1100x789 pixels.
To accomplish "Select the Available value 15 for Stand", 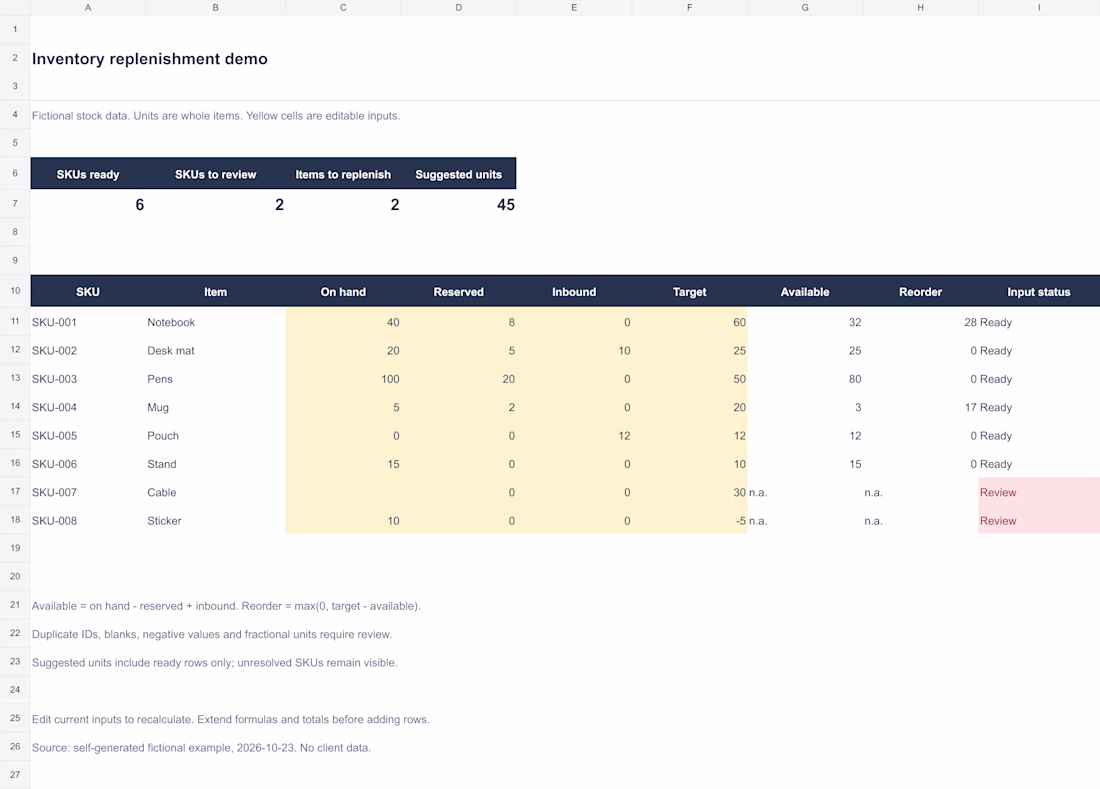I will (x=805, y=464).
